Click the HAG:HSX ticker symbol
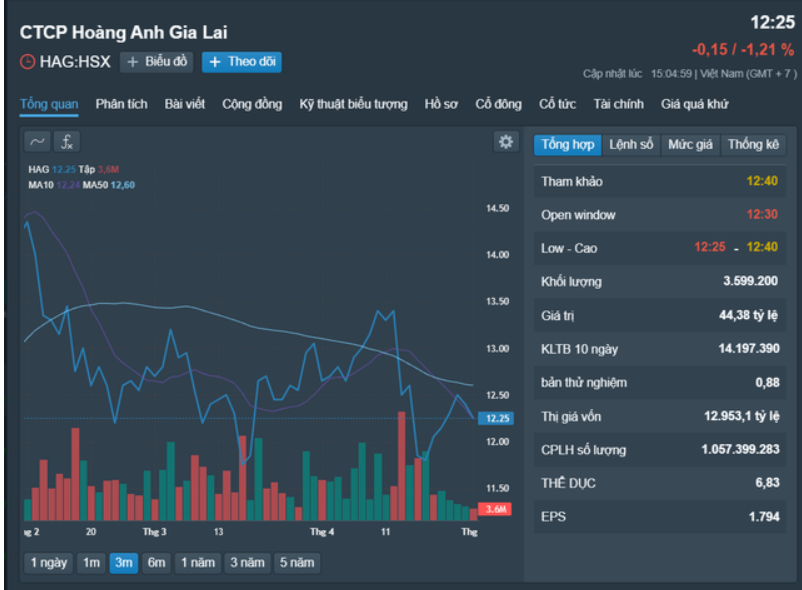 click(75, 62)
